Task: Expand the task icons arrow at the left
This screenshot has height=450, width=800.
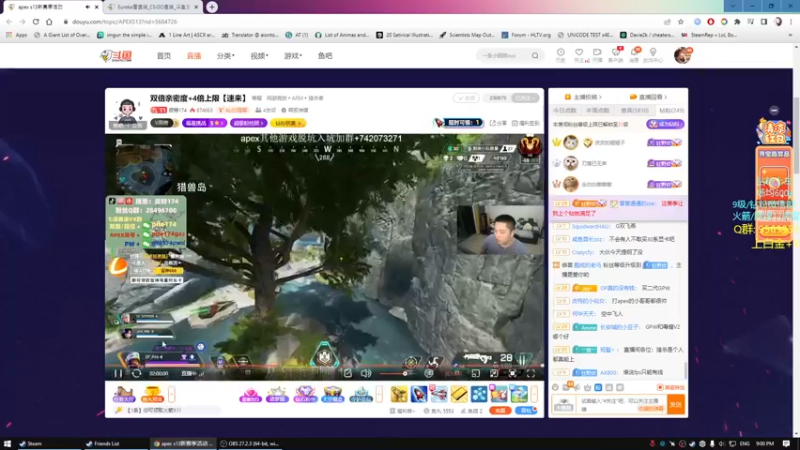Action: (171, 394)
